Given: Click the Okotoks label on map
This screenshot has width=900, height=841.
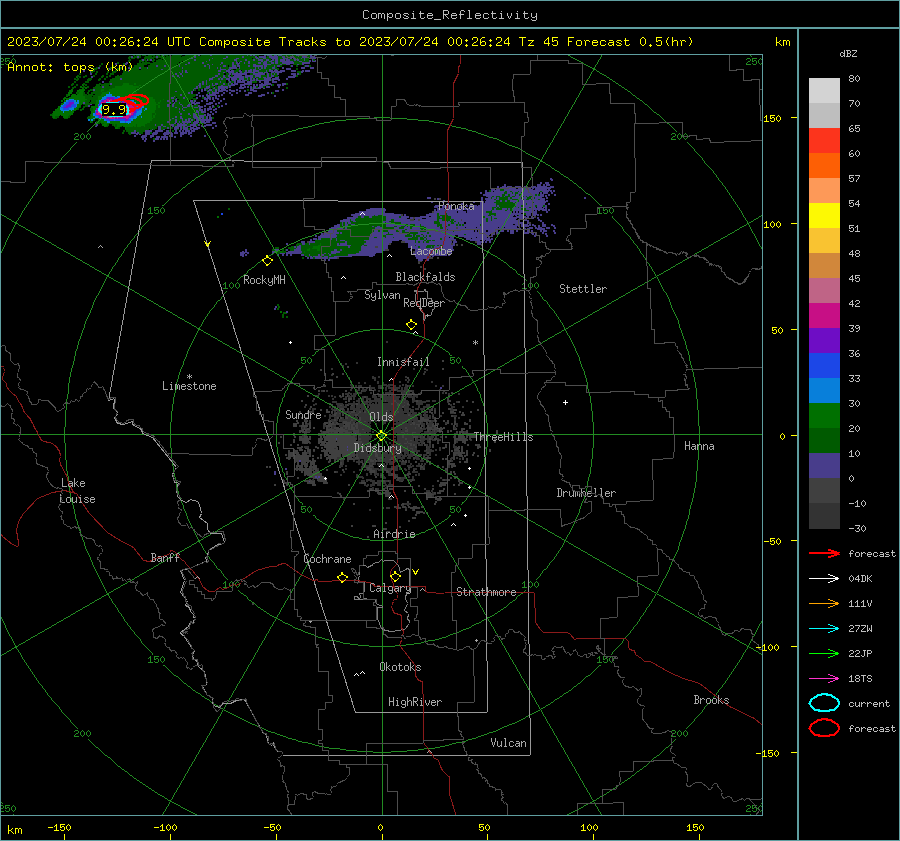Looking at the screenshot, I should point(400,667).
